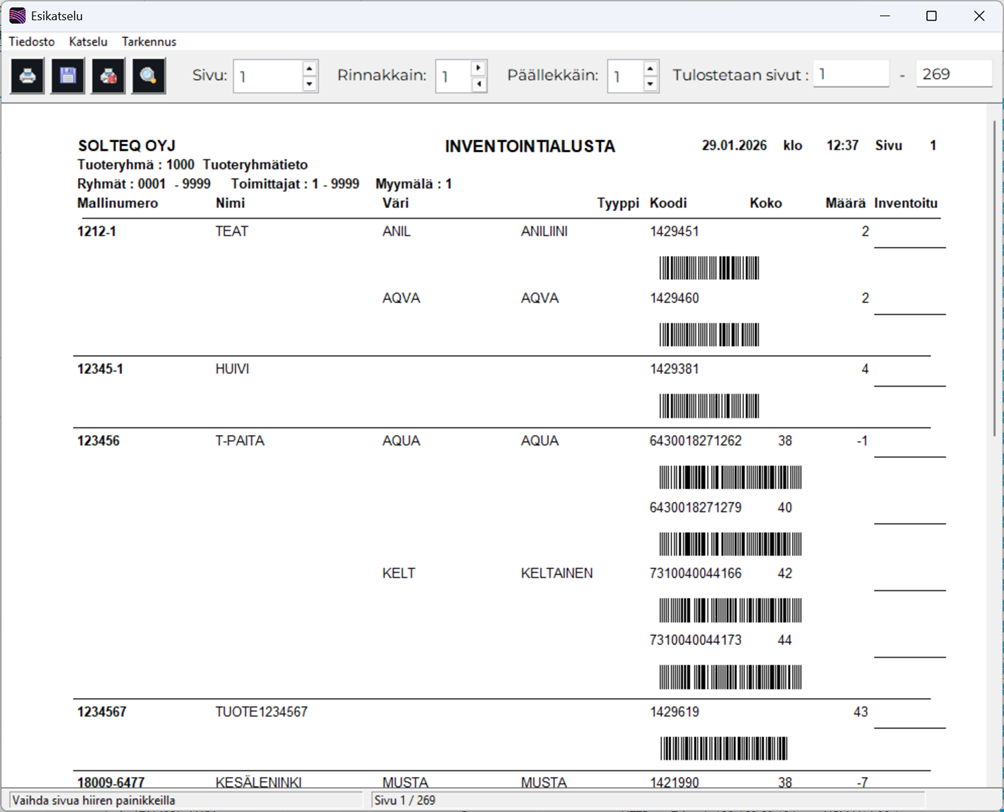Open the Katselu menu
Screen dimensions: 1004x812
click(x=88, y=42)
